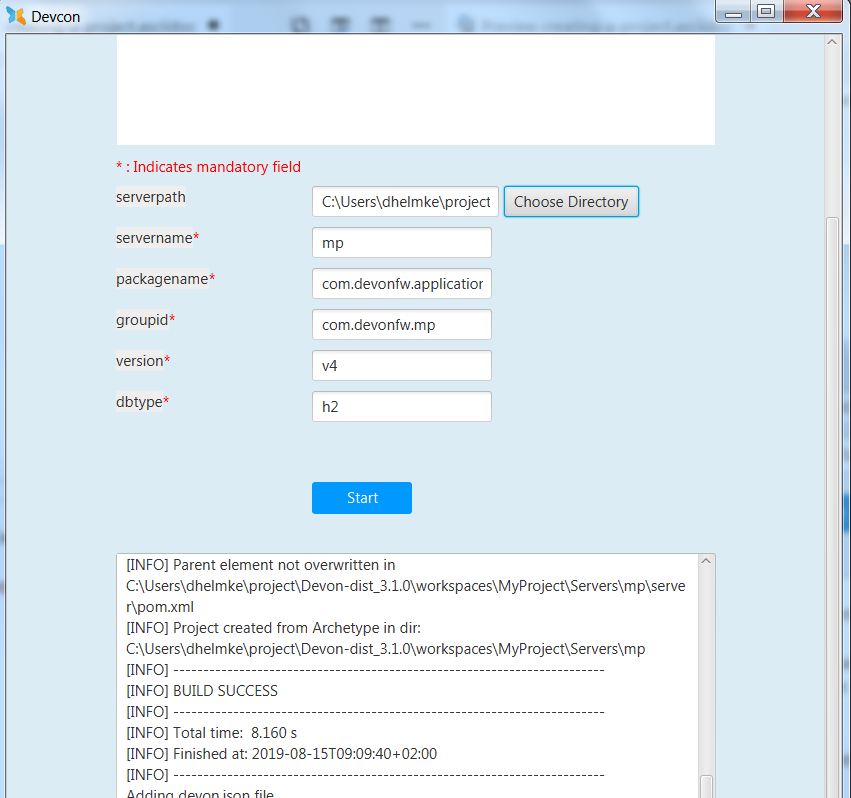Click the 'Adding devon.json file' log line
Image resolution: width=851 pixels, height=798 pixels.
[200, 793]
